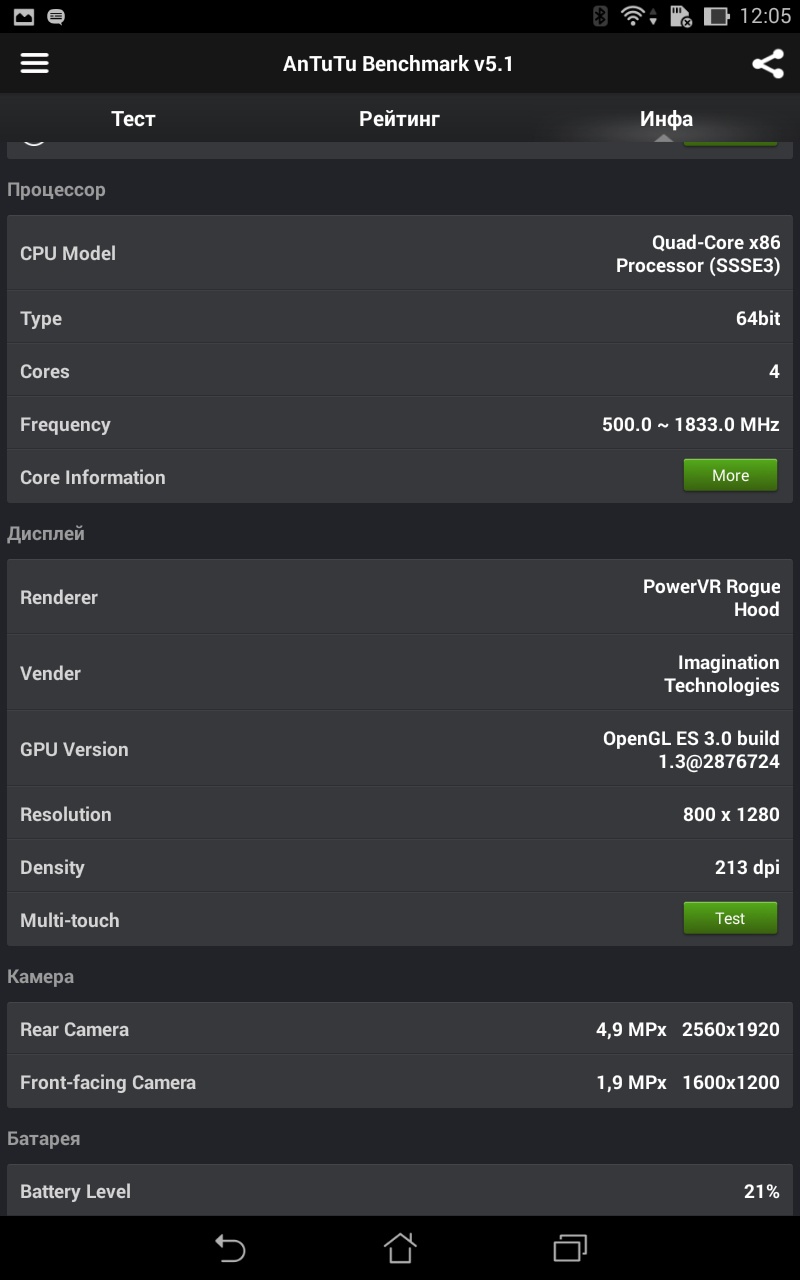Tap the gallery notification icon
Viewport: 800px width, 1280px height.
[24, 16]
